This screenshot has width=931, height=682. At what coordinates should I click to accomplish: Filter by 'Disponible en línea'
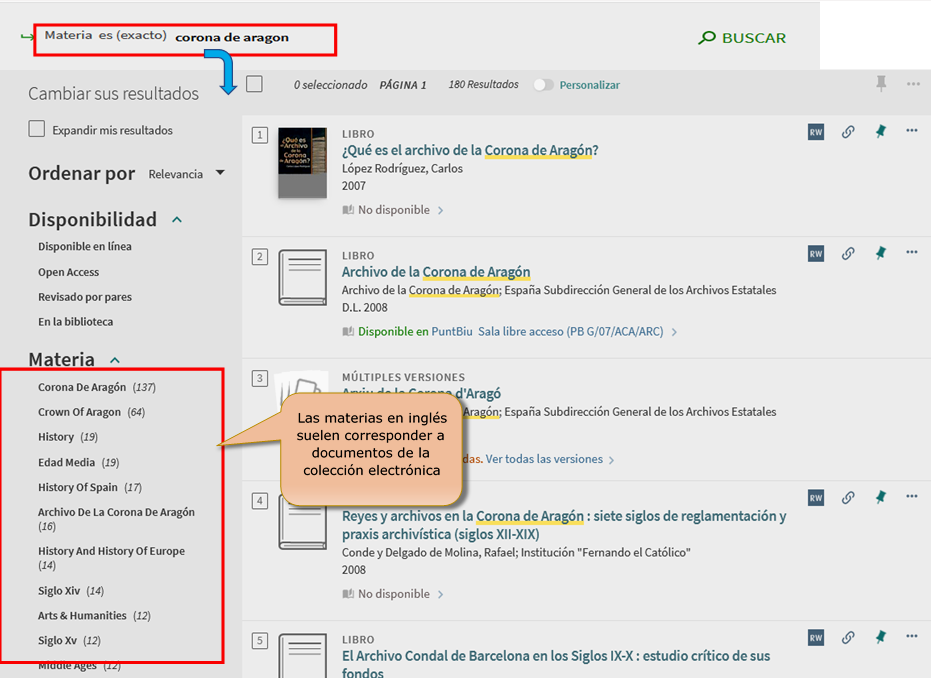85,246
